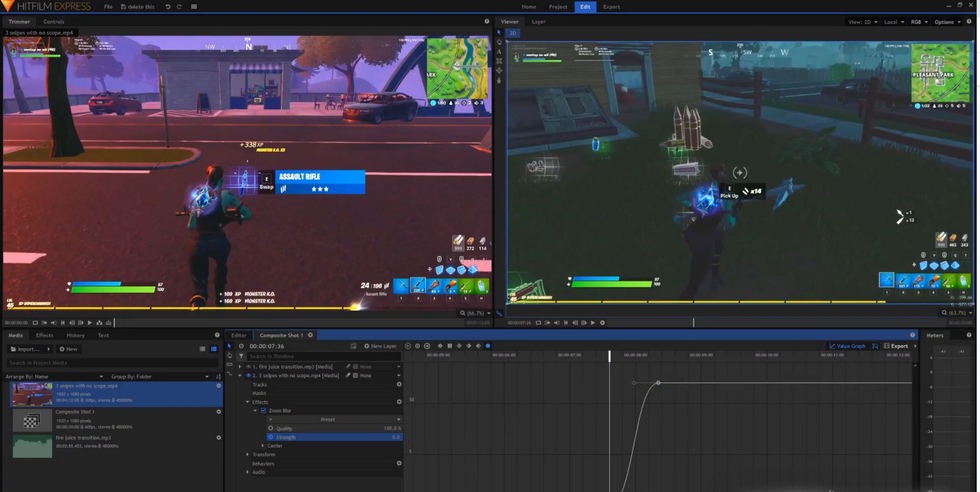Switch to the Editor timeline tab
Viewport: 980px width, 492px height.
pos(239,335)
